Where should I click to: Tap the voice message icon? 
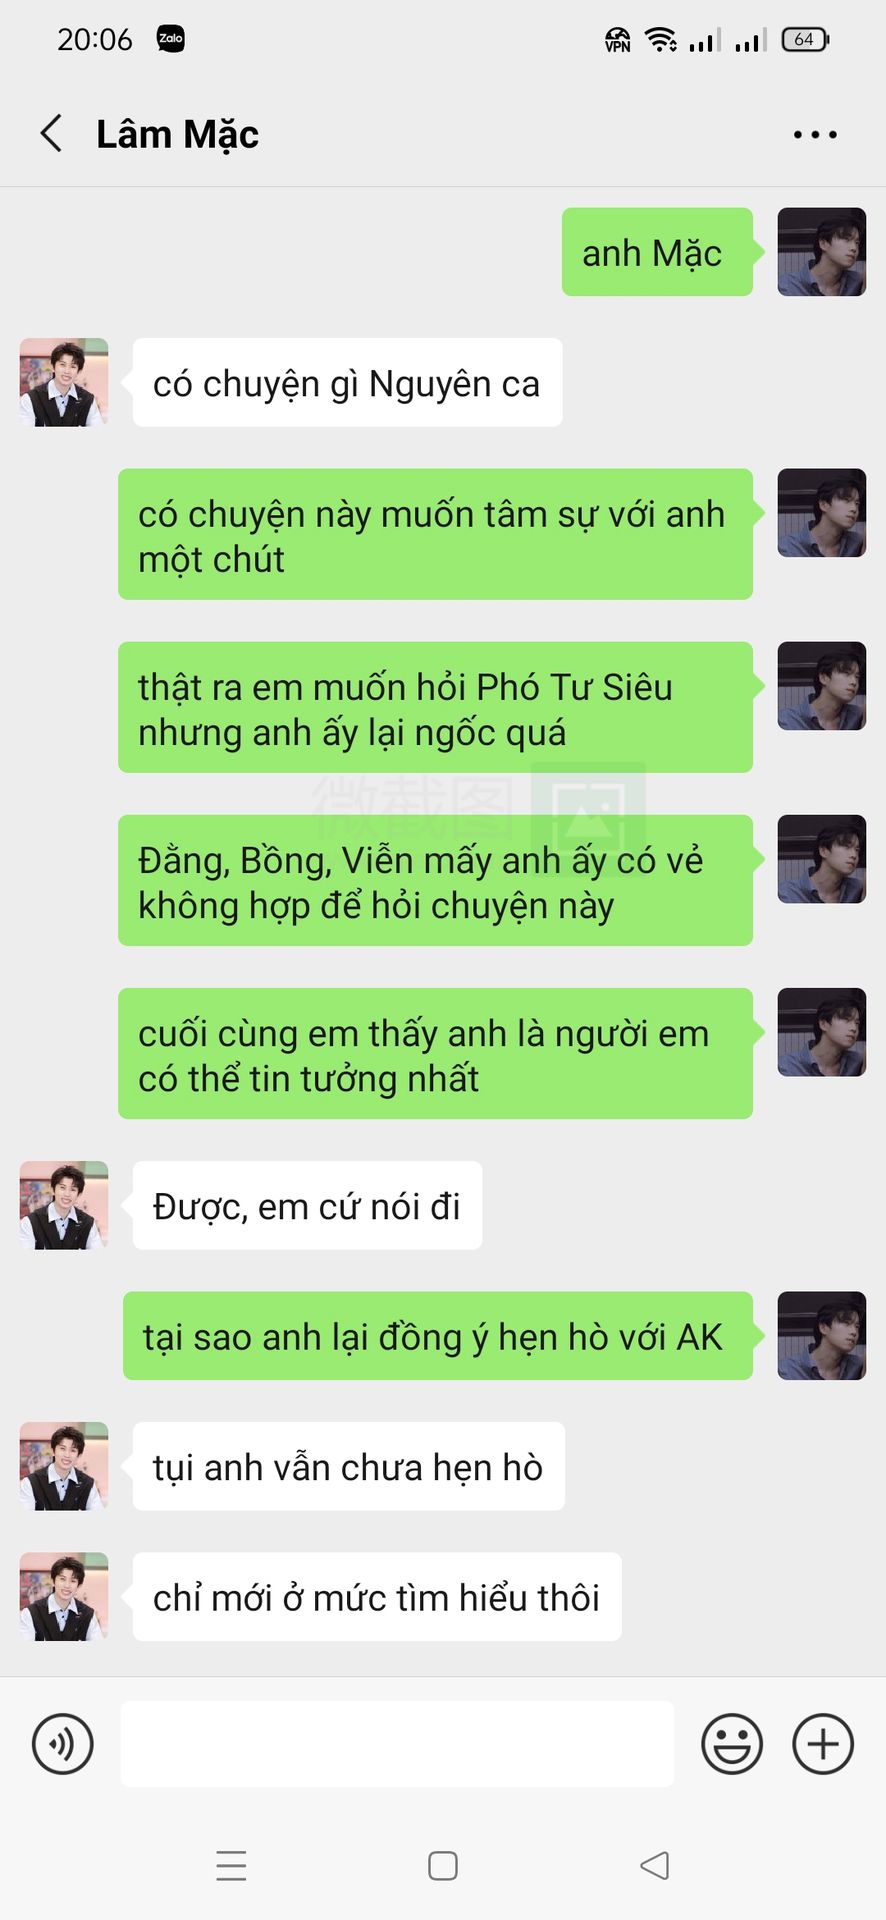(63, 1744)
